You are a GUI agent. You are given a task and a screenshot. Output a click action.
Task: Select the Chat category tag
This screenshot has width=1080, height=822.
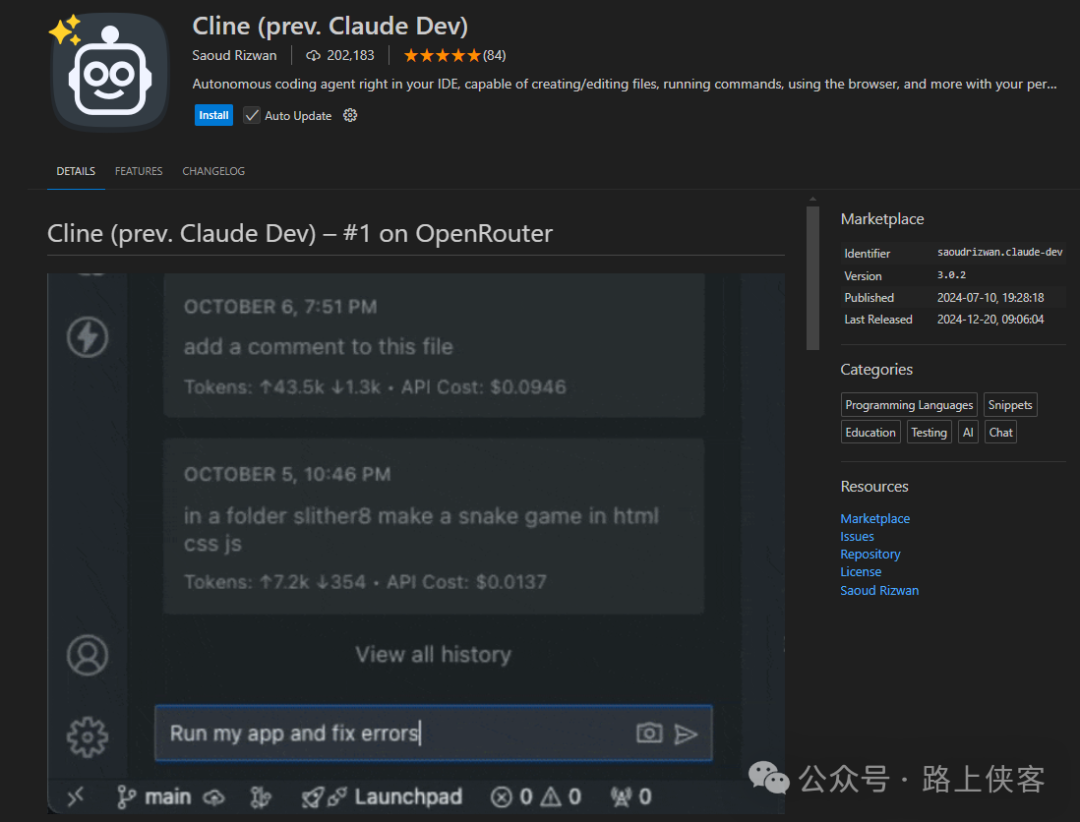pos(1000,432)
